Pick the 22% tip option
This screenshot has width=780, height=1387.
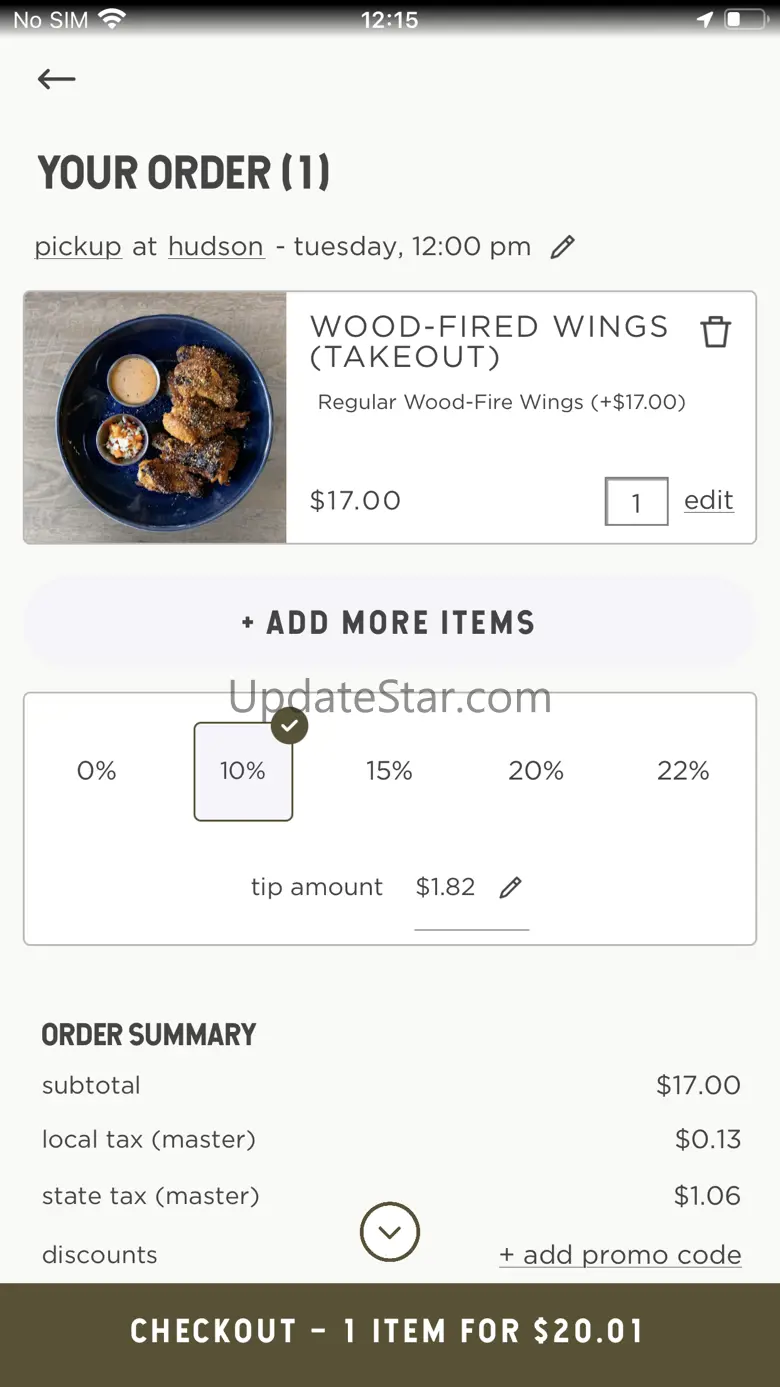point(683,771)
